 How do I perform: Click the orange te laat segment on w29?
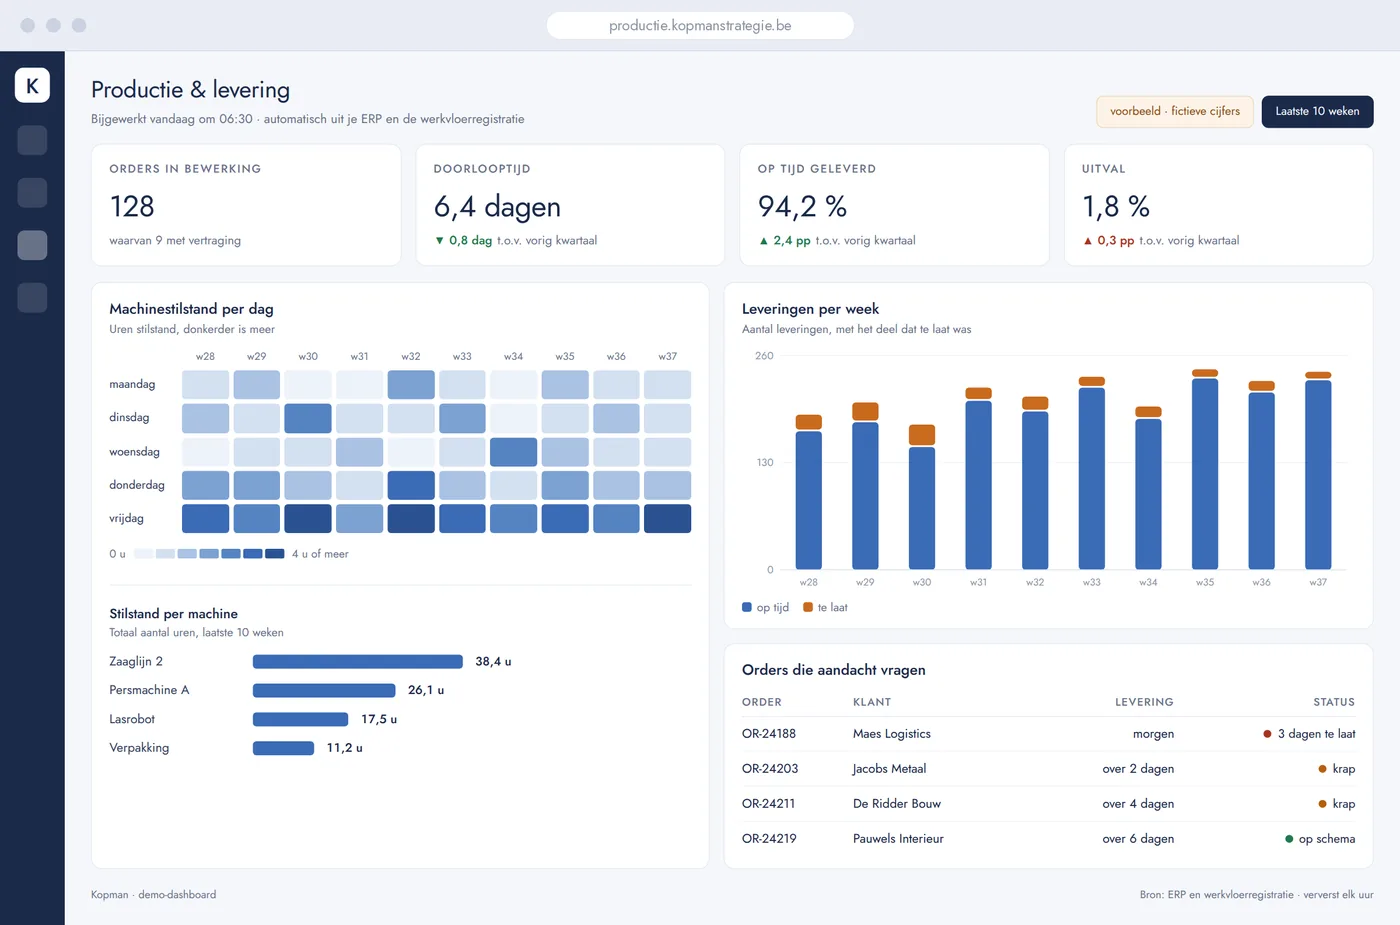pyautogui.click(x=865, y=411)
